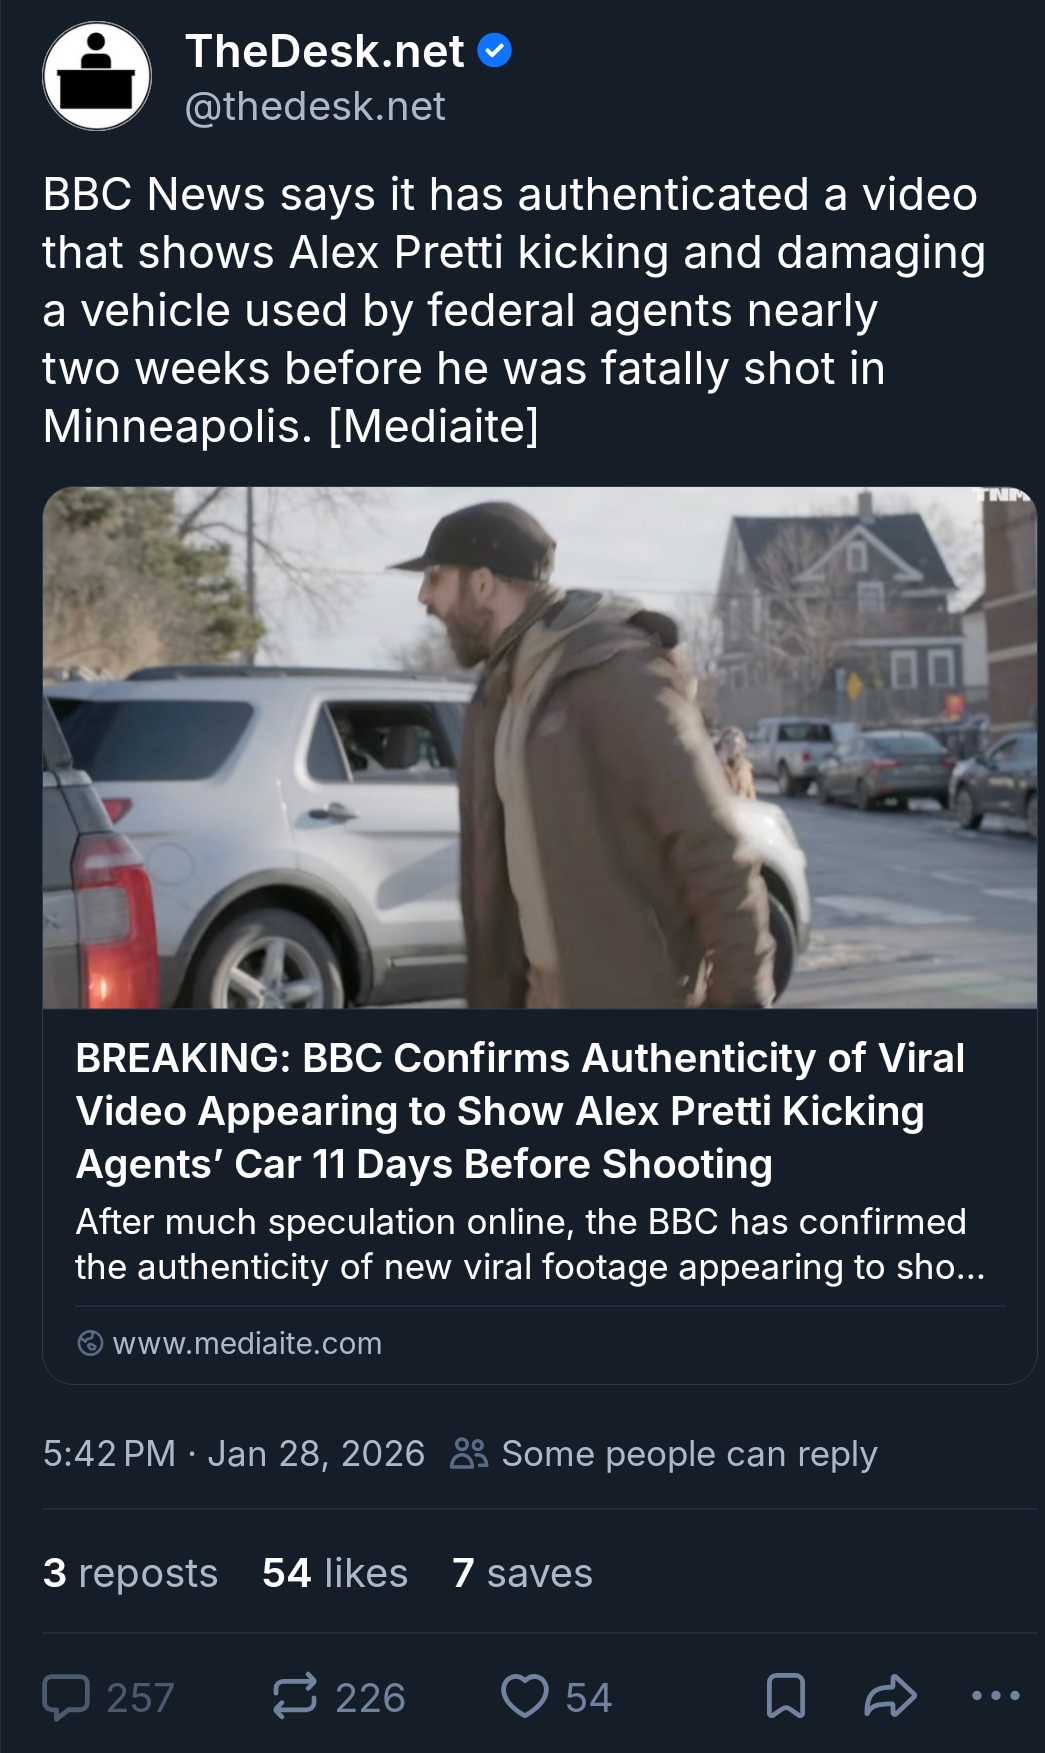Image resolution: width=1045 pixels, height=1753 pixels.
Task: Click the globe icon beside mediaite.com
Action: [x=90, y=1343]
